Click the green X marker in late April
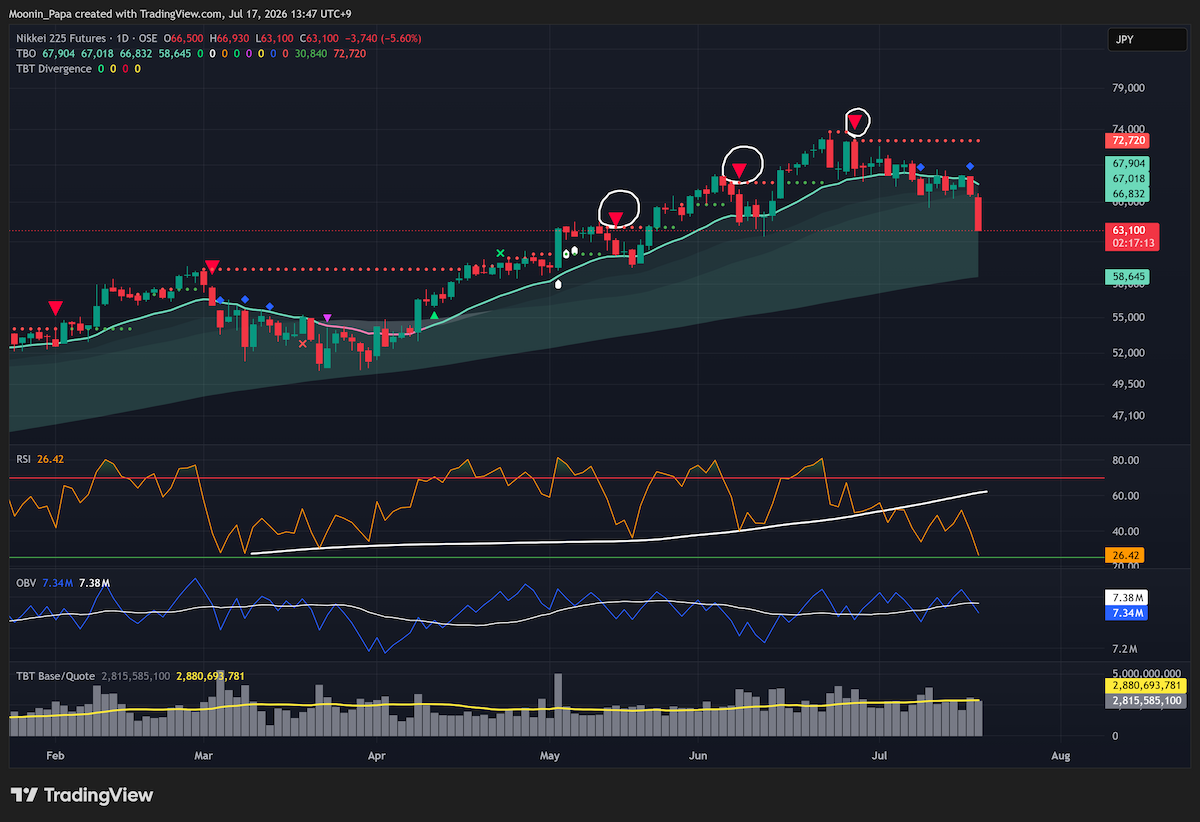Viewport: 1200px width, 822px height. coord(500,254)
